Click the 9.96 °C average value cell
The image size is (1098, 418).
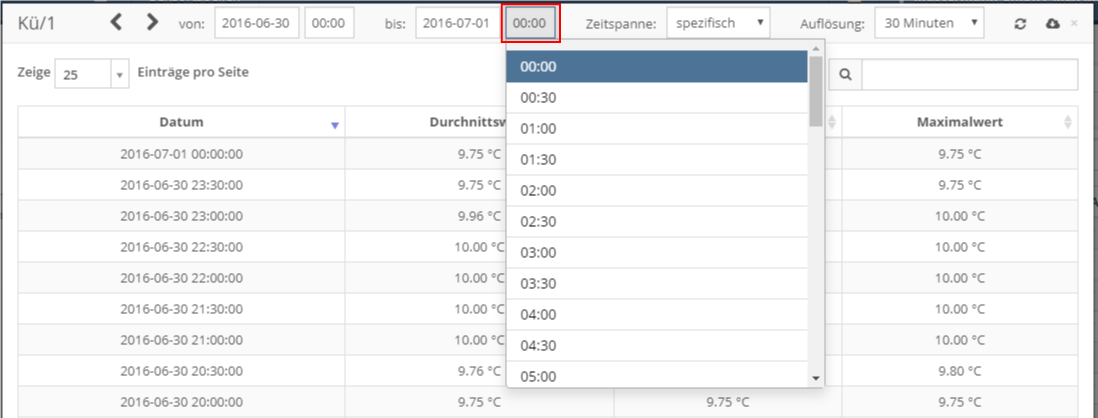pos(479,216)
